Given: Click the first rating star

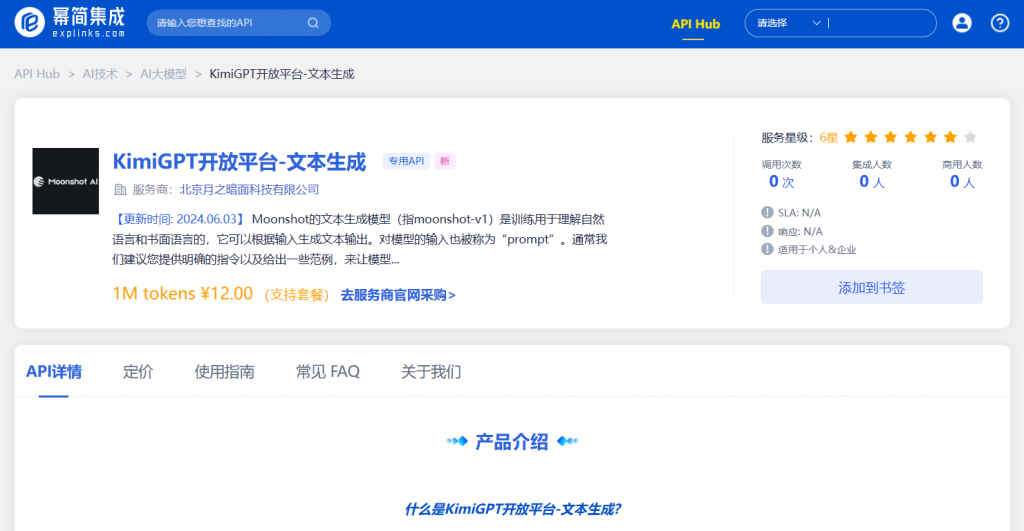Looking at the screenshot, I should tap(850, 137).
